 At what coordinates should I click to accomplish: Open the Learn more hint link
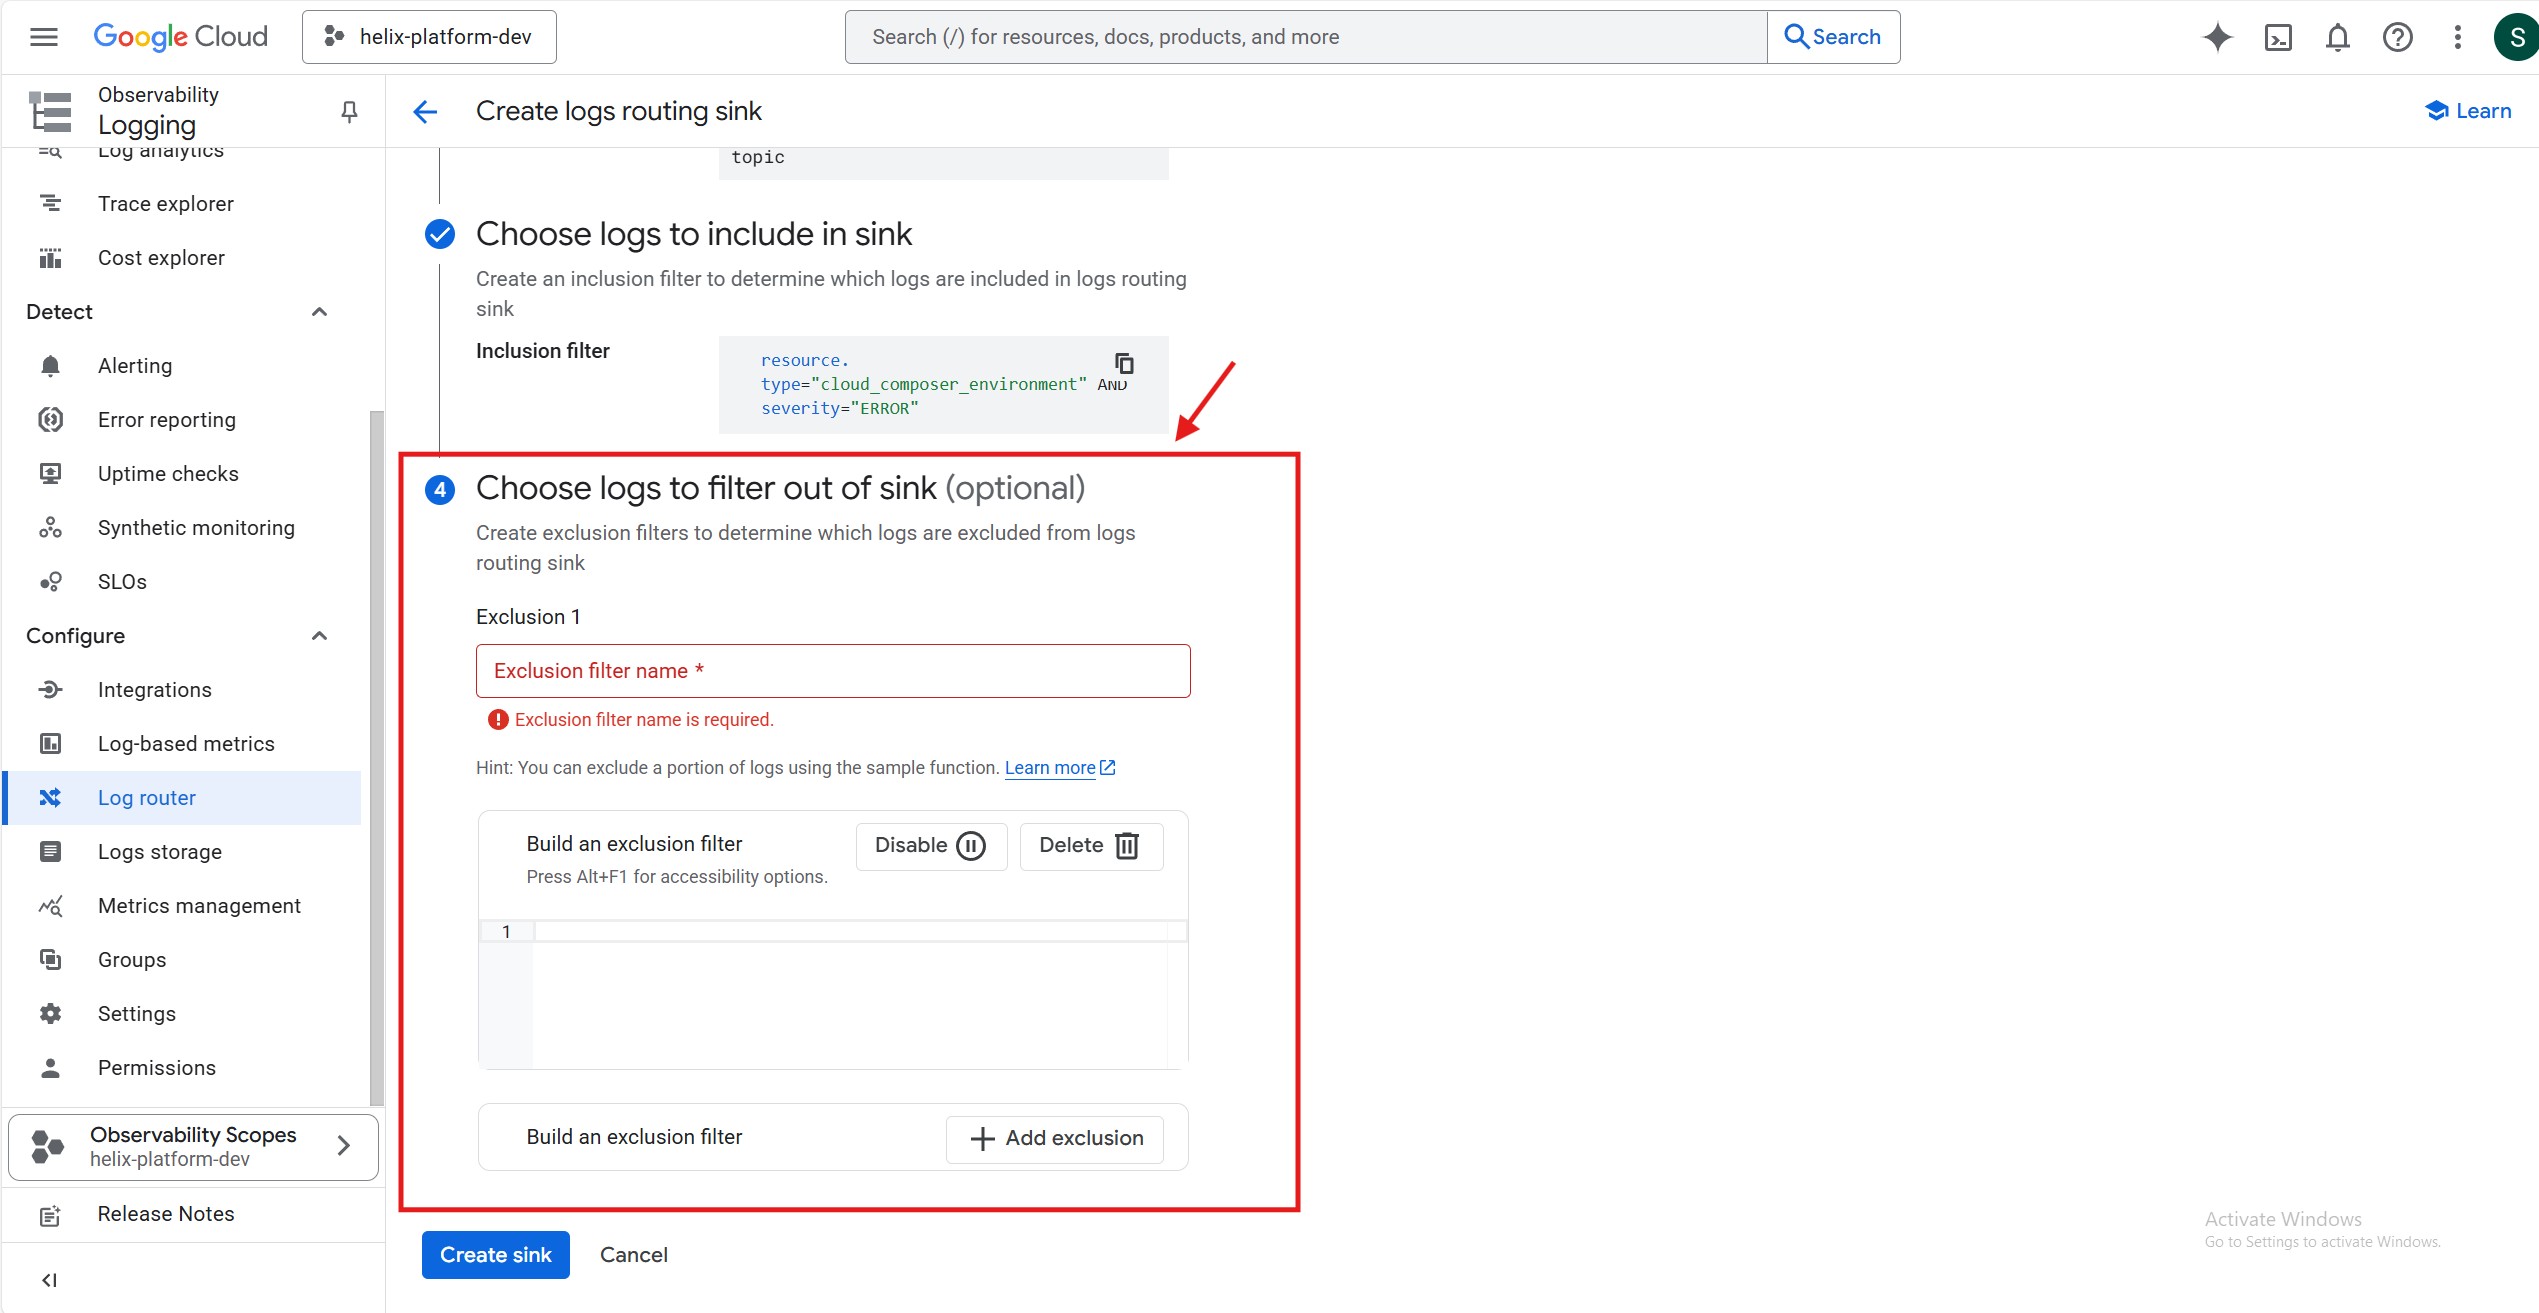[x=1050, y=768]
